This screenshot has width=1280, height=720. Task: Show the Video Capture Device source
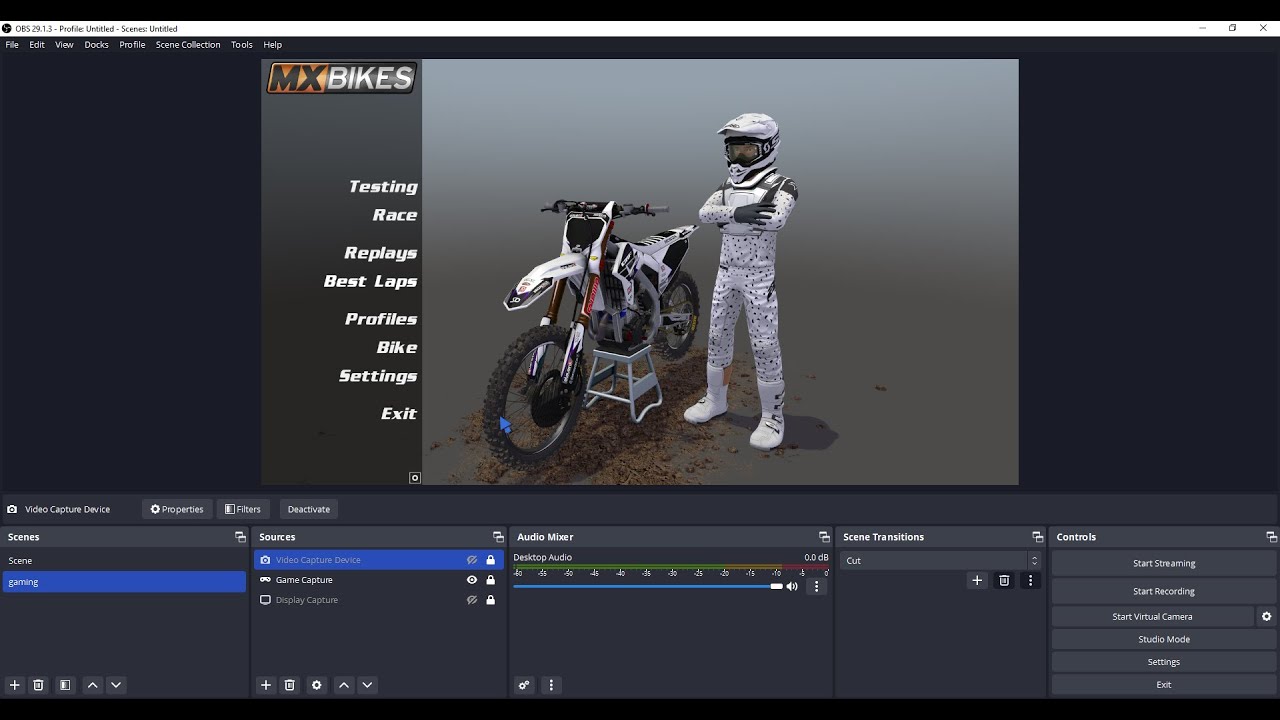[472, 560]
